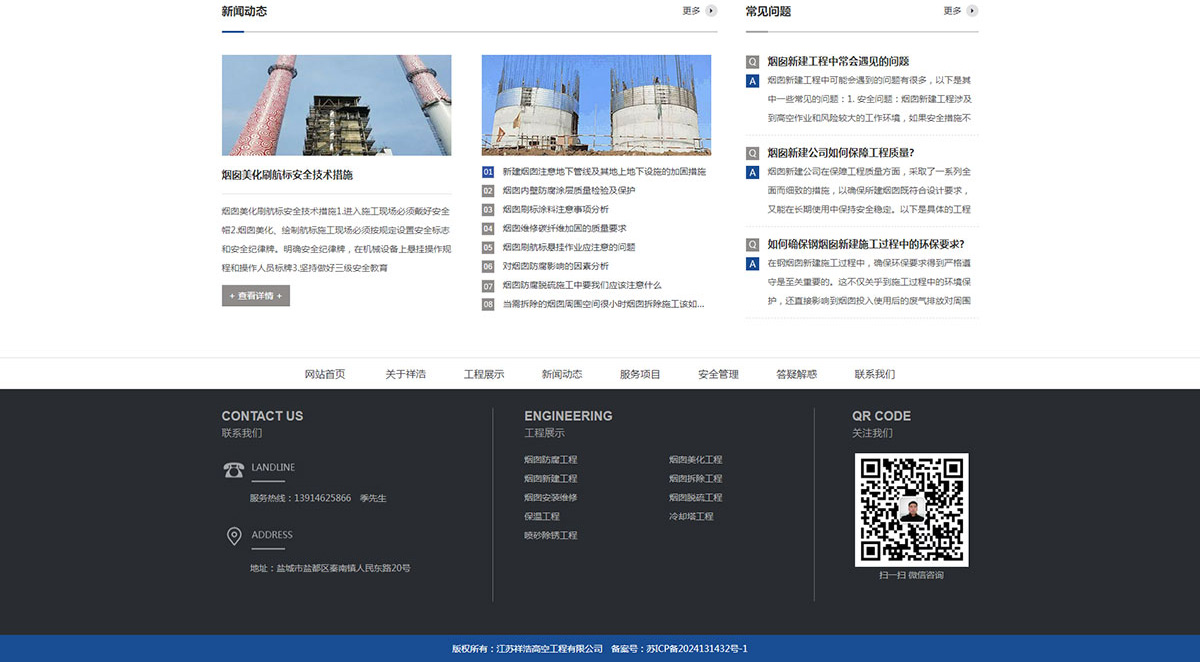Open the 查看详情 button
Viewport: 1200px width, 662px height.
[256, 296]
